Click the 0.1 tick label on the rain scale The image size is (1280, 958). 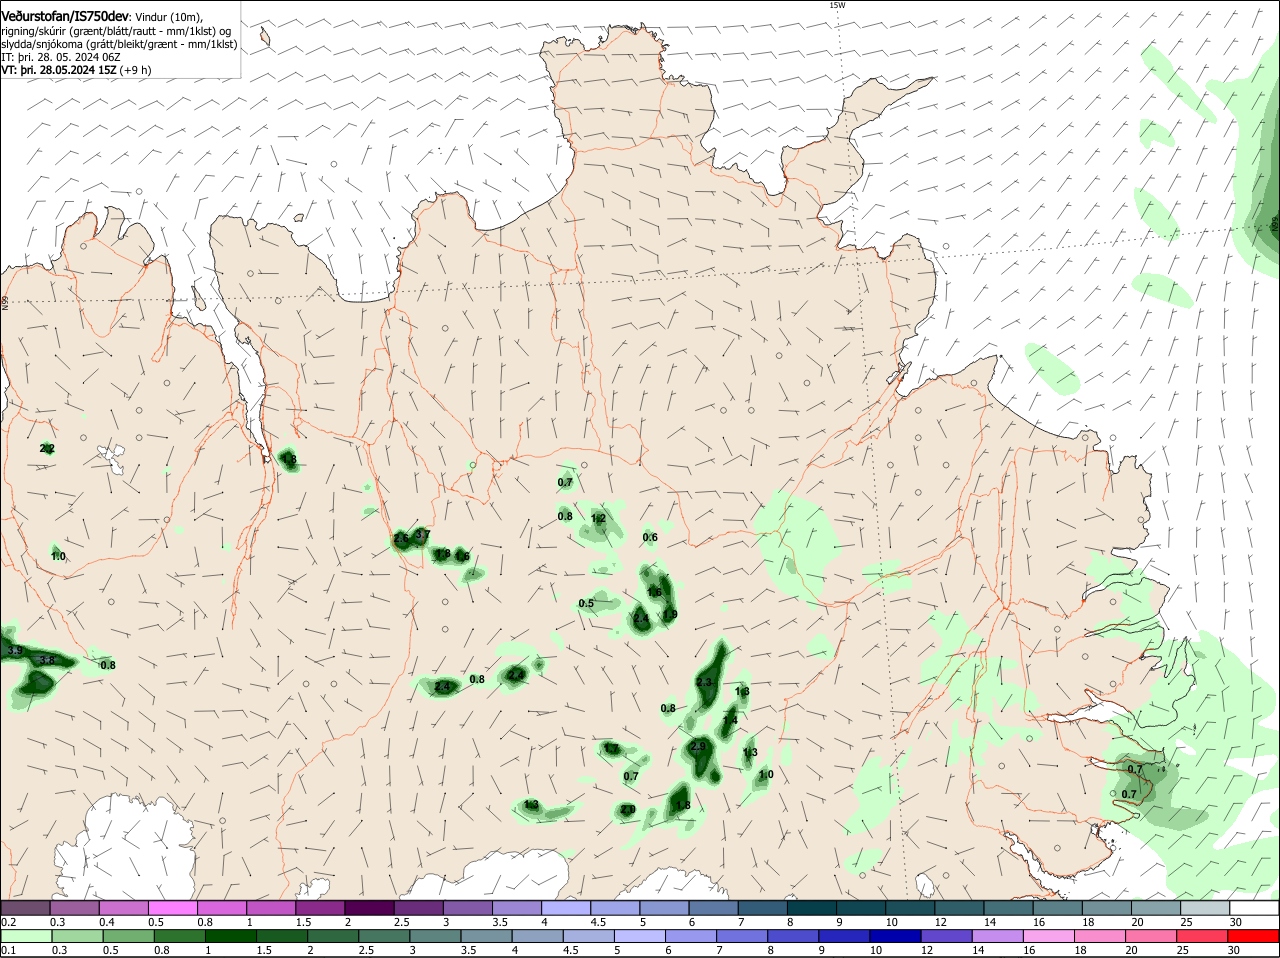point(8,950)
